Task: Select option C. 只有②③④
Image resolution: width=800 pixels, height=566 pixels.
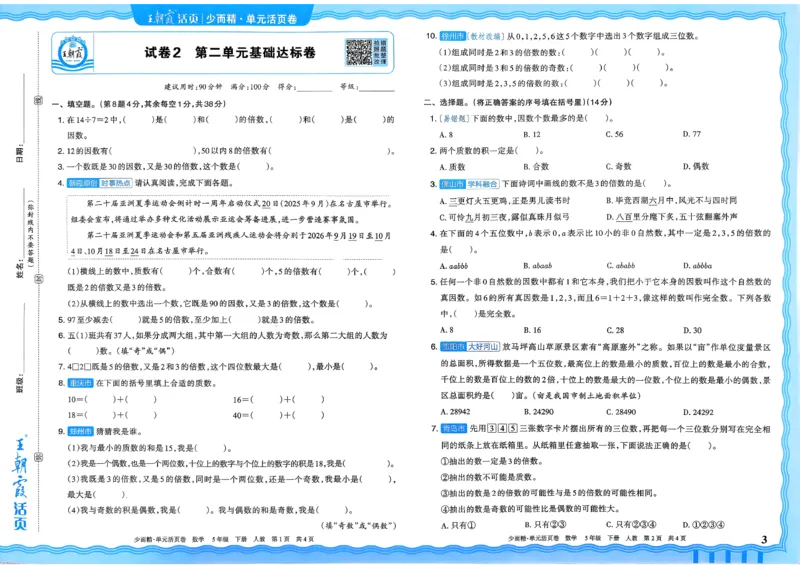Action: [631, 525]
